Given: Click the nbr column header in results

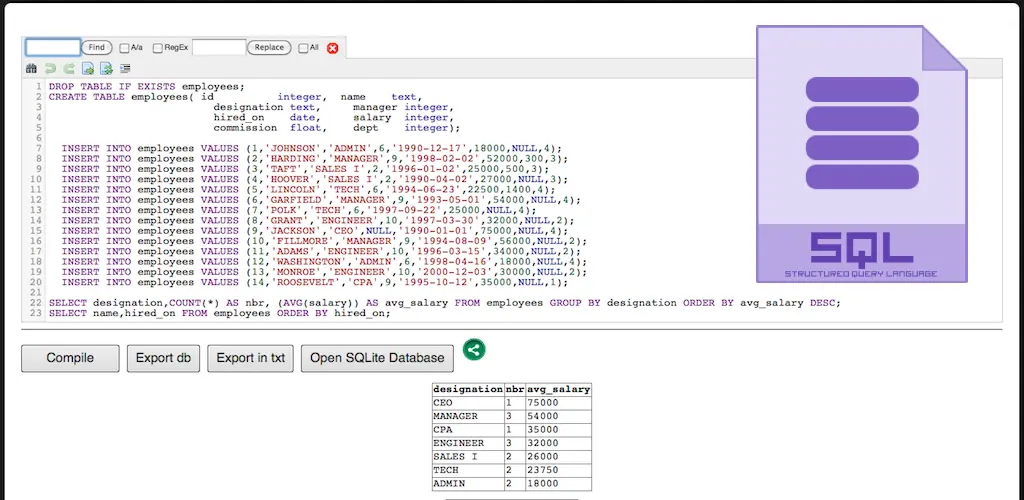Looking at the screenshot, I should click(515, 390).
